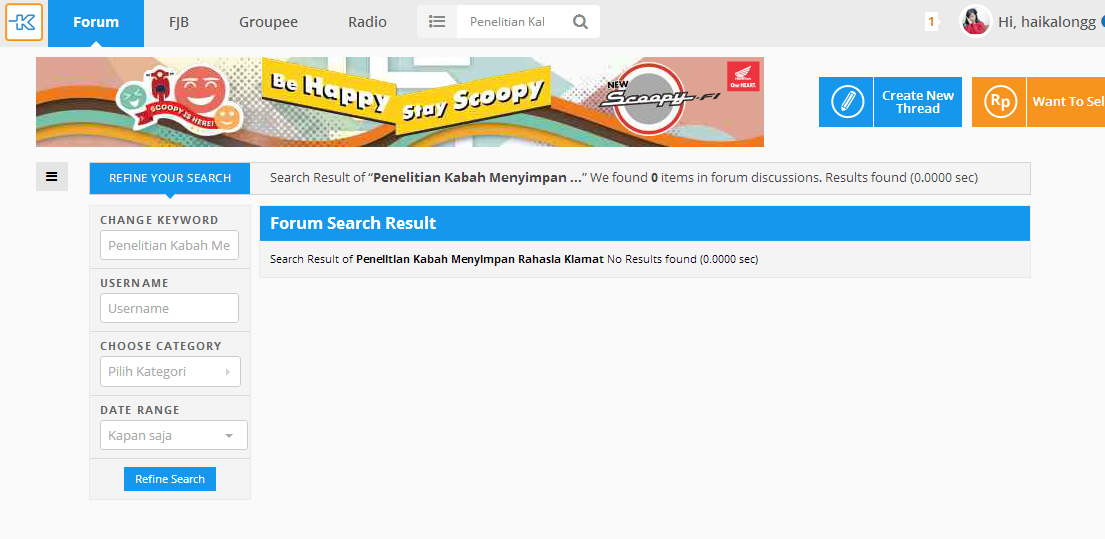Click the pencil icon for new thread
The image size is (1105, 539).
click(x=846, y=101)
